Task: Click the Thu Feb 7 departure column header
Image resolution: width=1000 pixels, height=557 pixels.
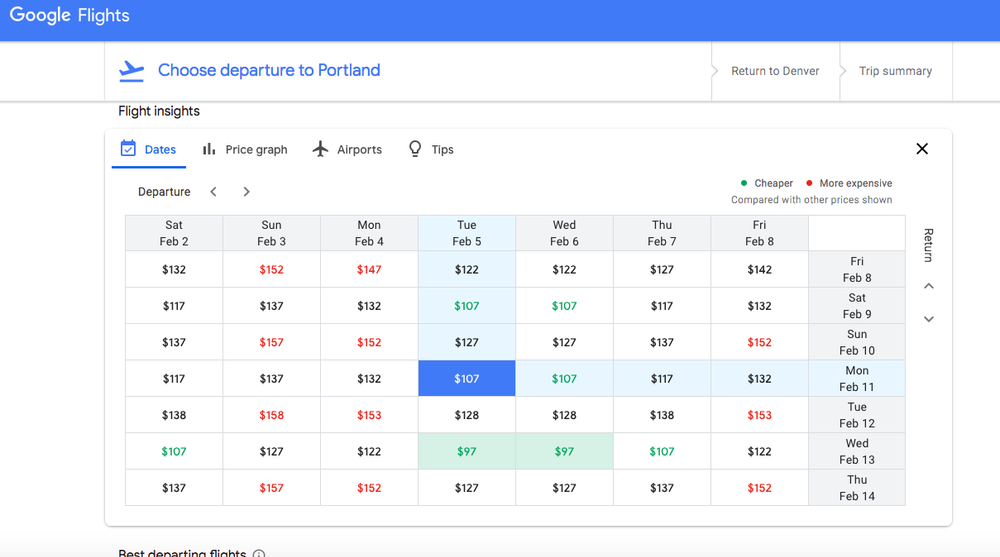Action: pyautogui.click(x=662, y=233)
